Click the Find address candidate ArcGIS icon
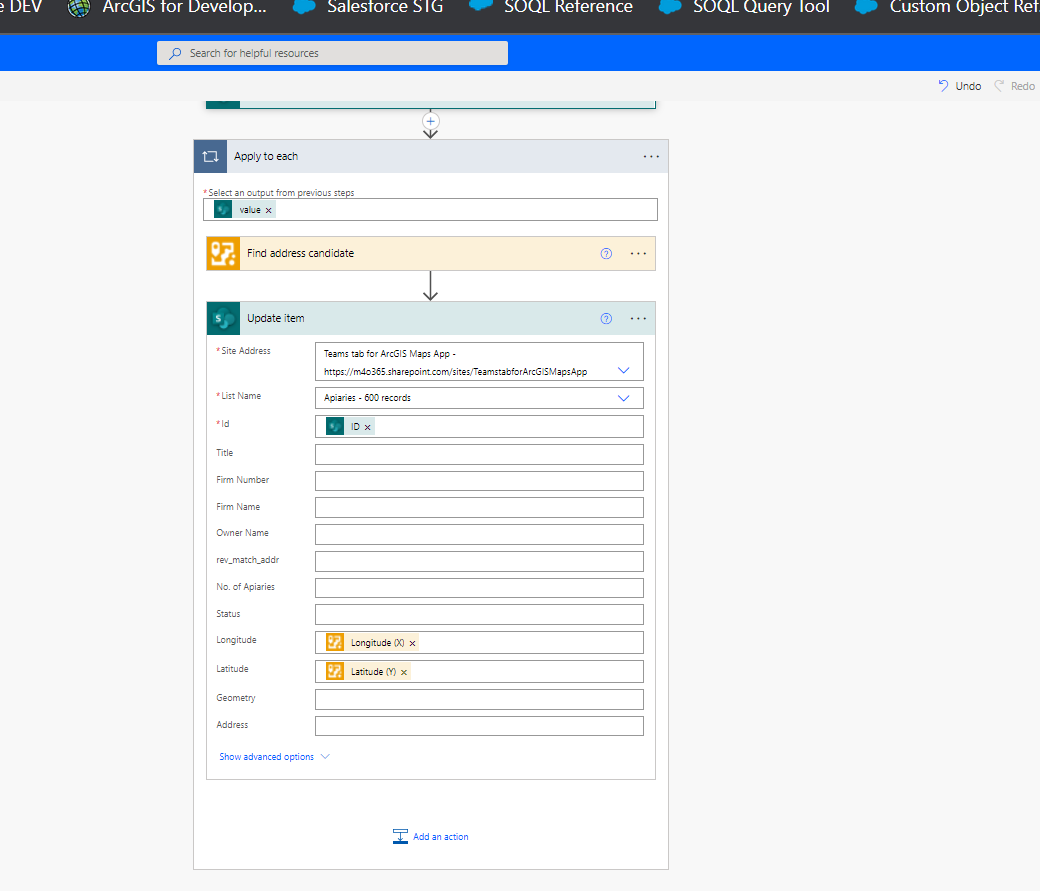Screen dimensions: 1040x891 click(x=223, y=253)
